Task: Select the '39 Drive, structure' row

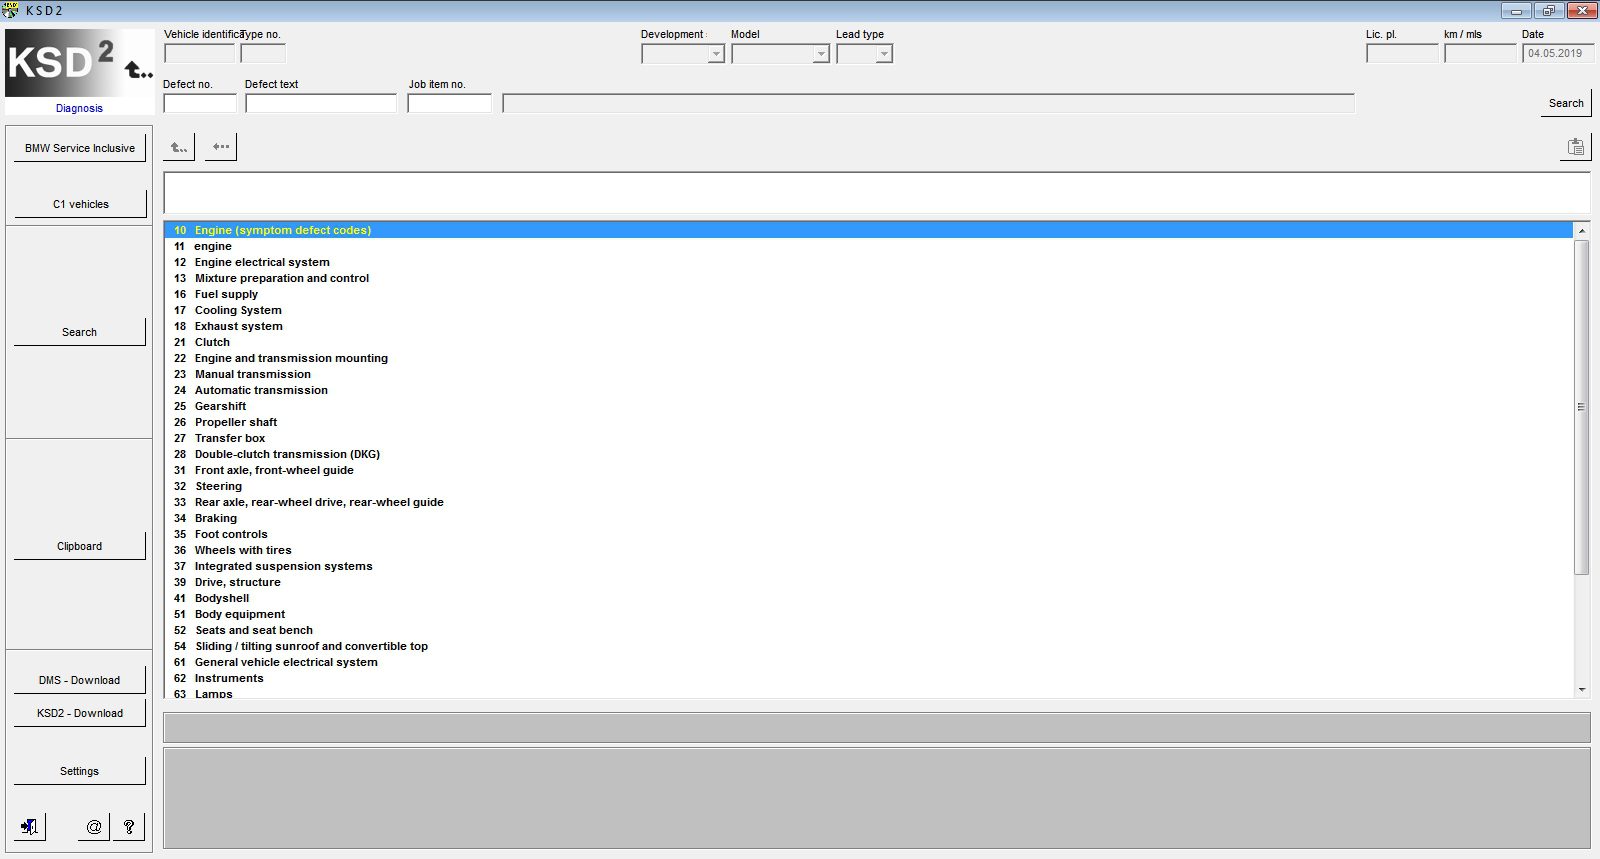Action: click(868, 582)
